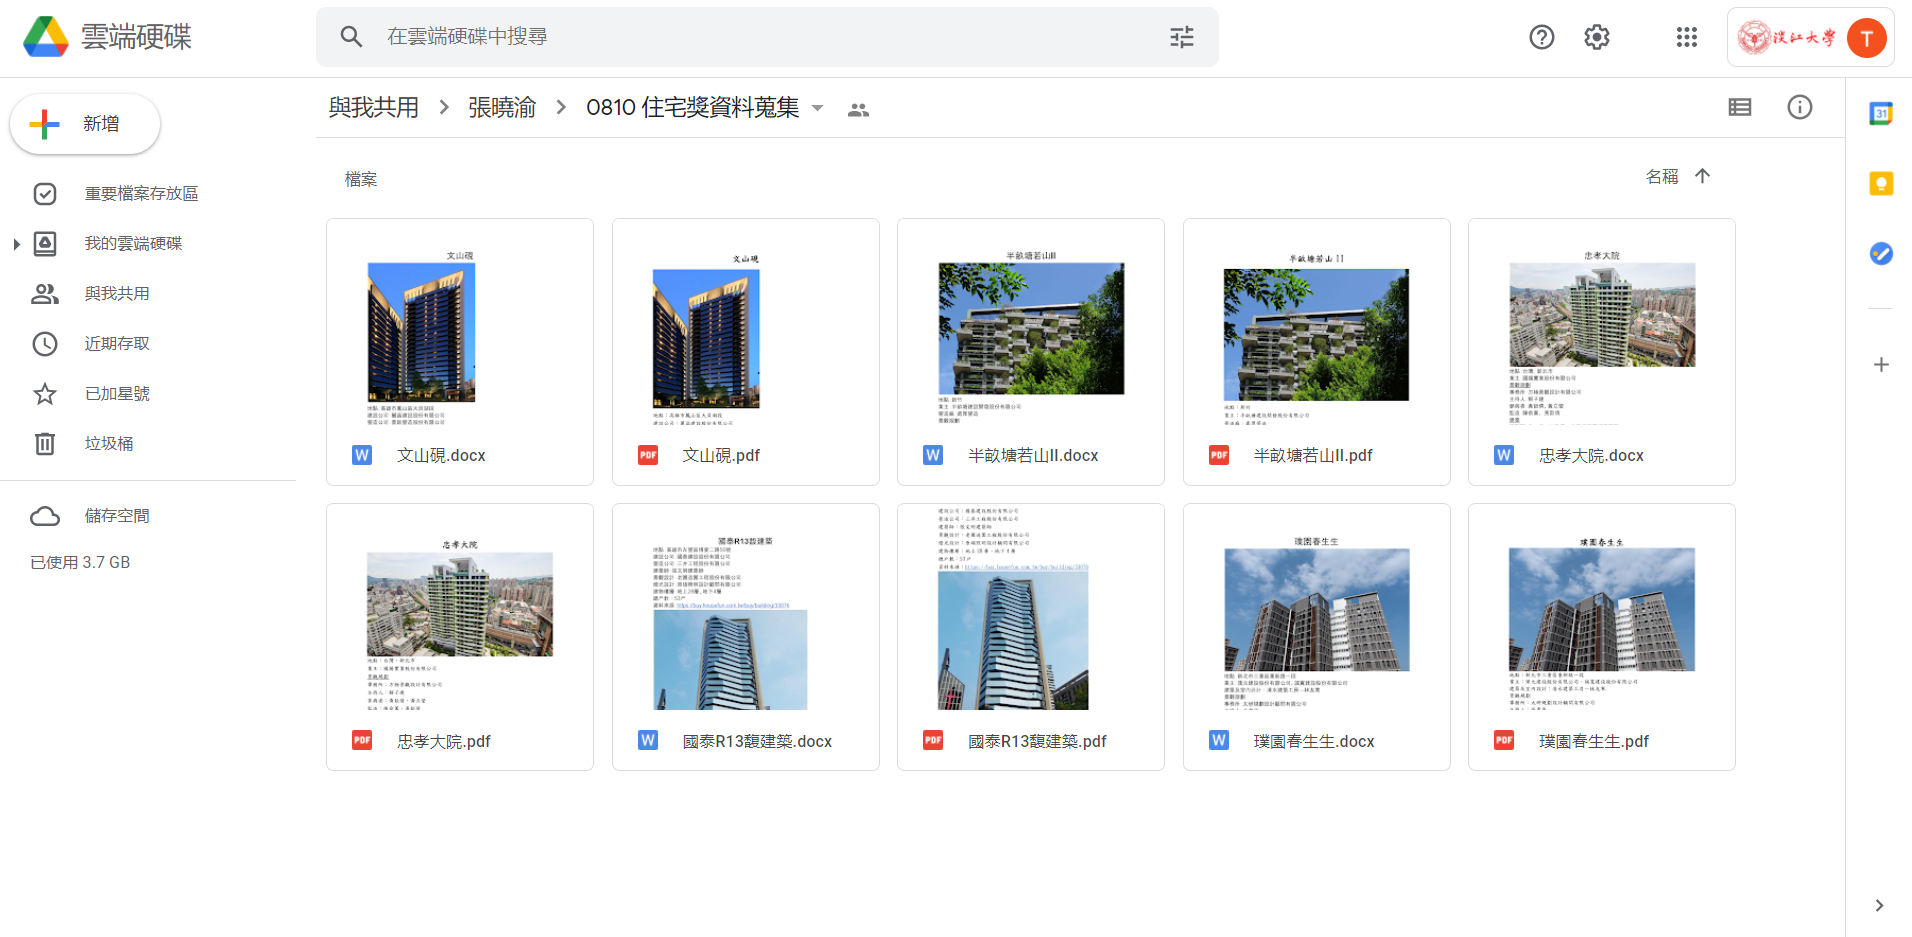Hide the side panel with chevron
1912x937 pixels.
(1879, 905)
